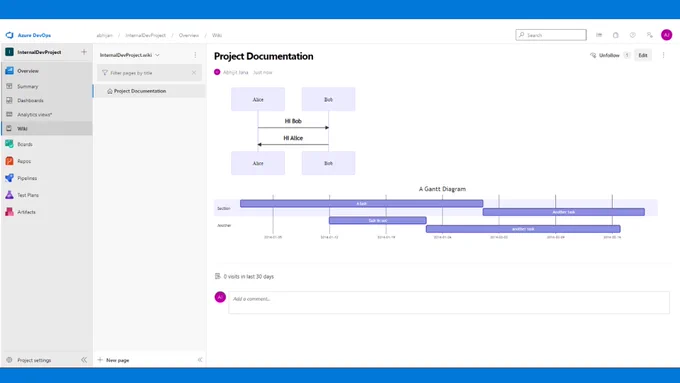Click 'Hi Bob' message text
680x383 pixels.
pyautogui.click(x=293, y=121)
